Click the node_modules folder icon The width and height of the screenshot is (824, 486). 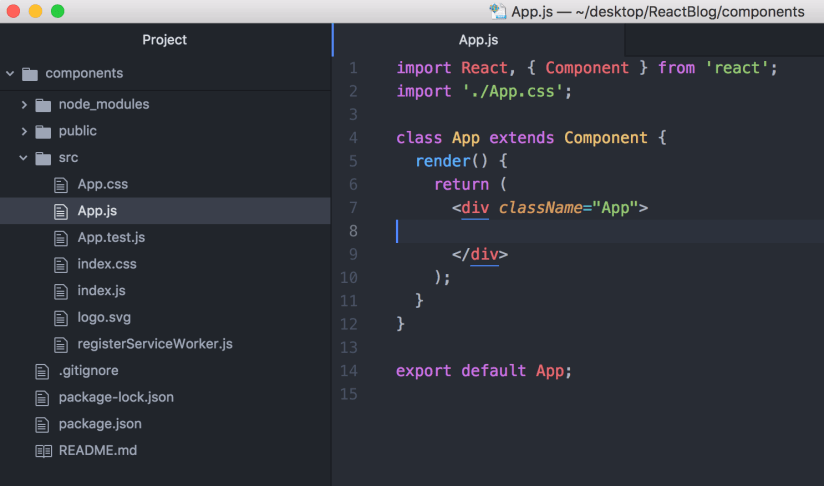coord(42,105)
